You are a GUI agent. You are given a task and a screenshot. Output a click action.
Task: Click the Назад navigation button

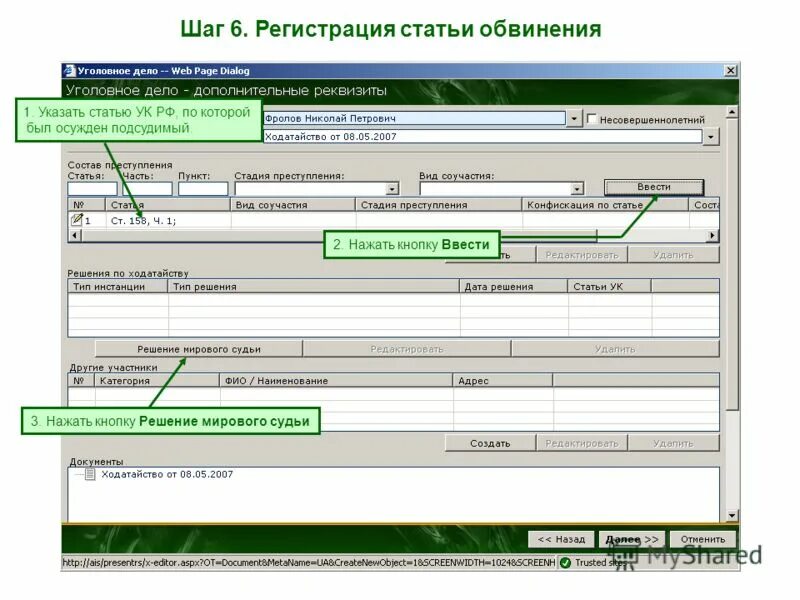[x=560, y=538]
